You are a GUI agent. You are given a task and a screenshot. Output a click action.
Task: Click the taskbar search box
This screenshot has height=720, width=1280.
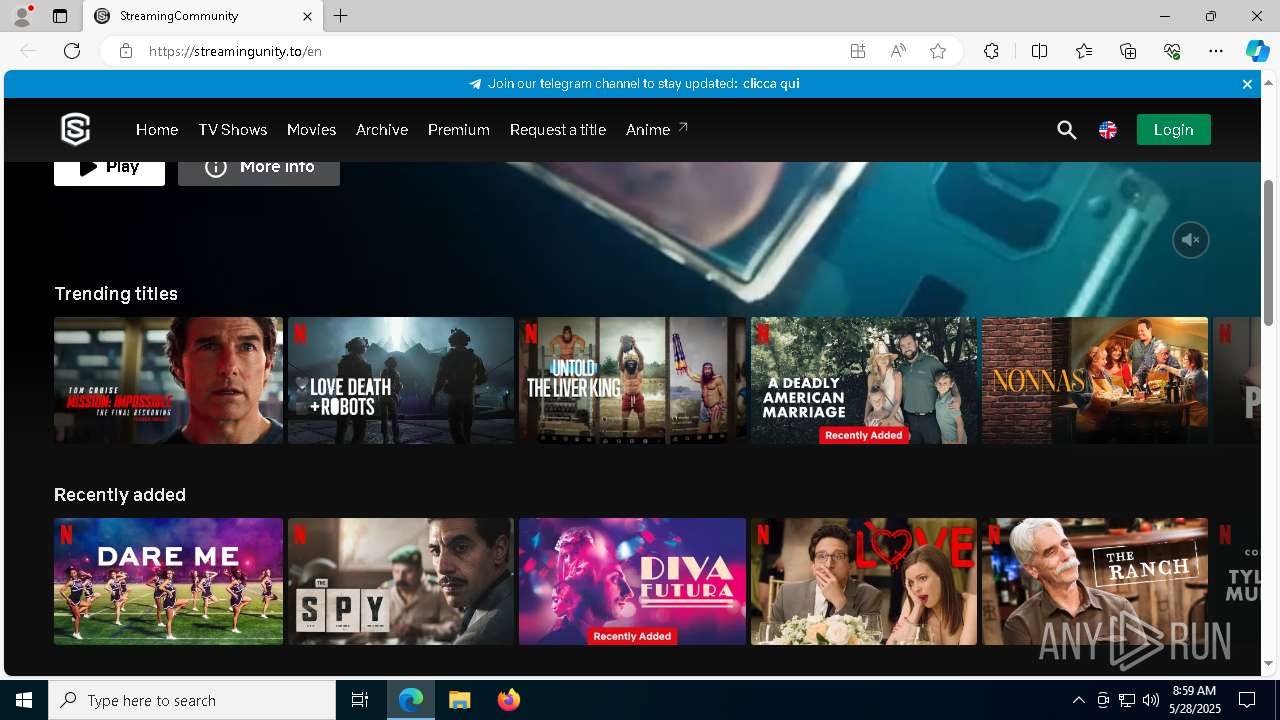coord(192,700)
